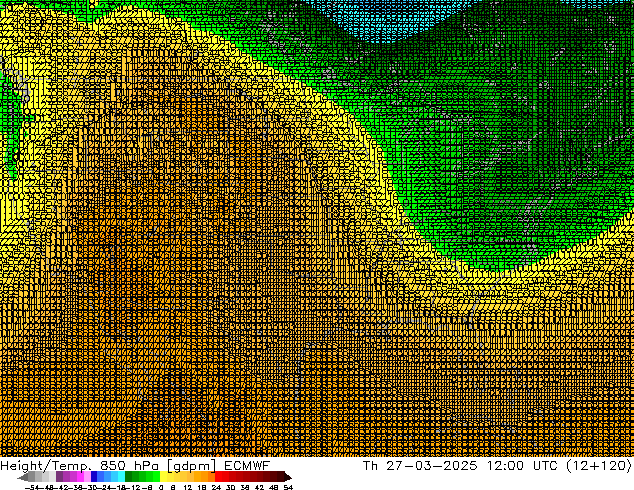
Task: Click the date "Th 27-03-2025"
Action: click(x=420, y=465)
